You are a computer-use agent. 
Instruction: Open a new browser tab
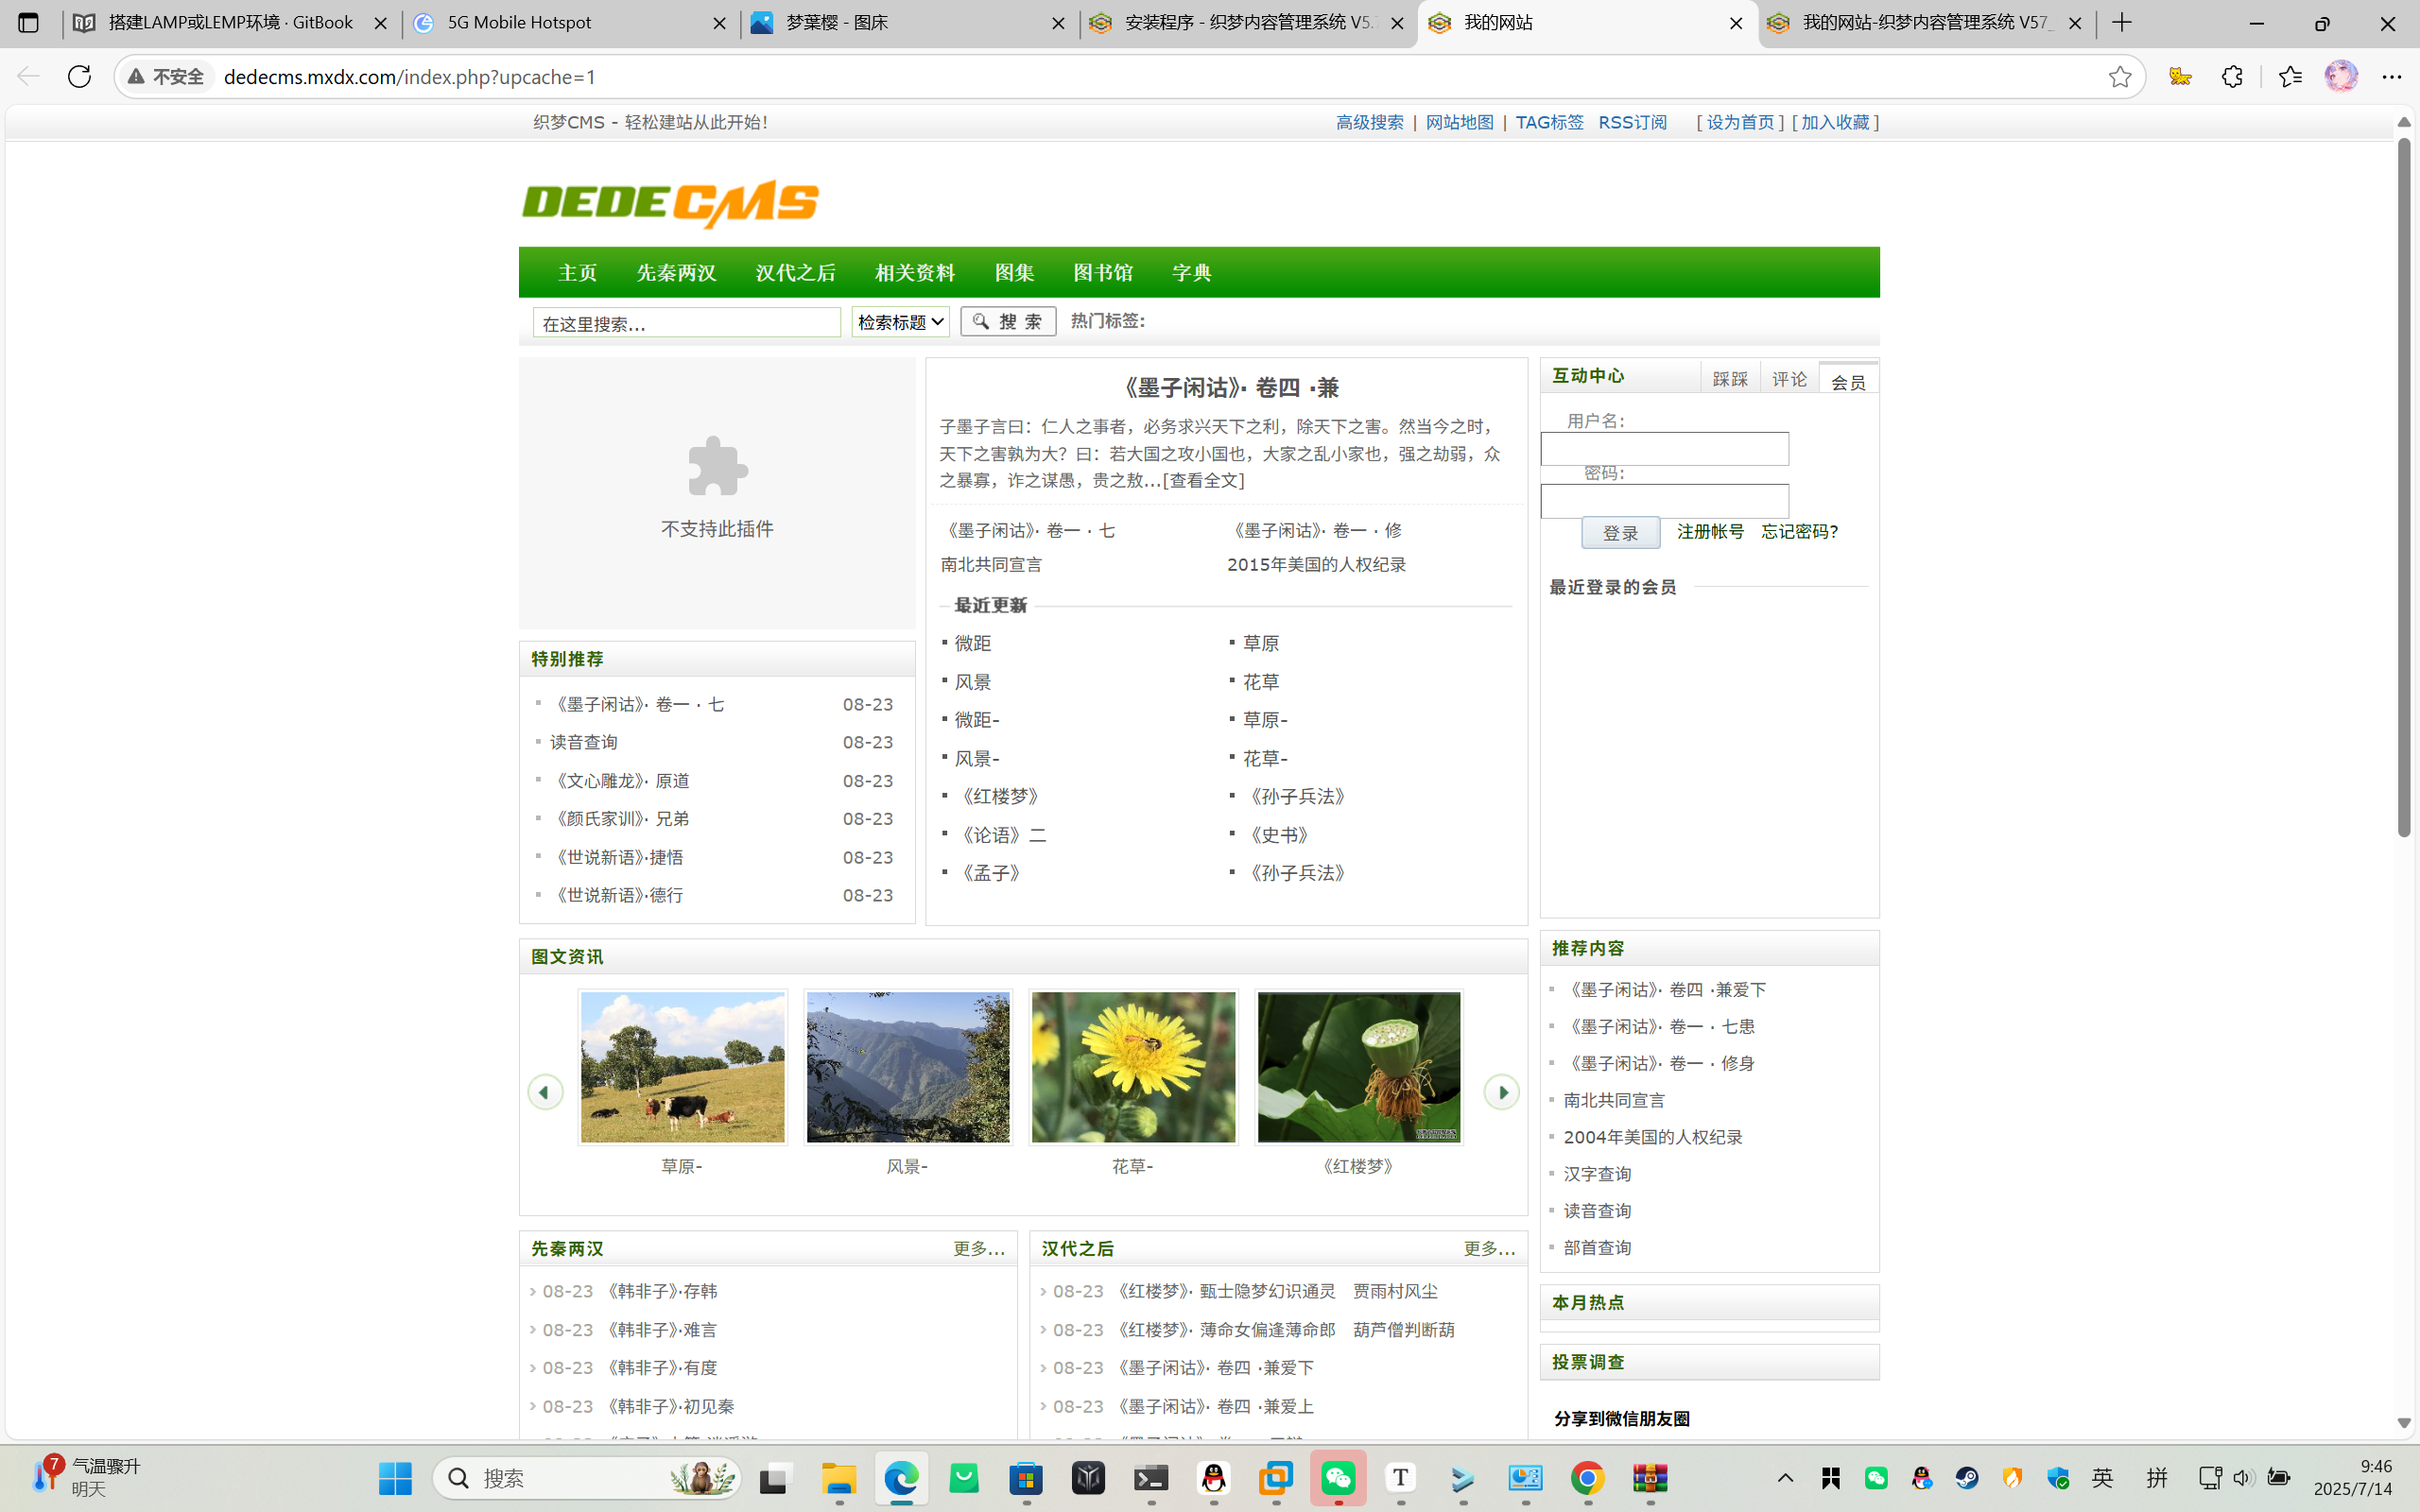(2122, 22)
